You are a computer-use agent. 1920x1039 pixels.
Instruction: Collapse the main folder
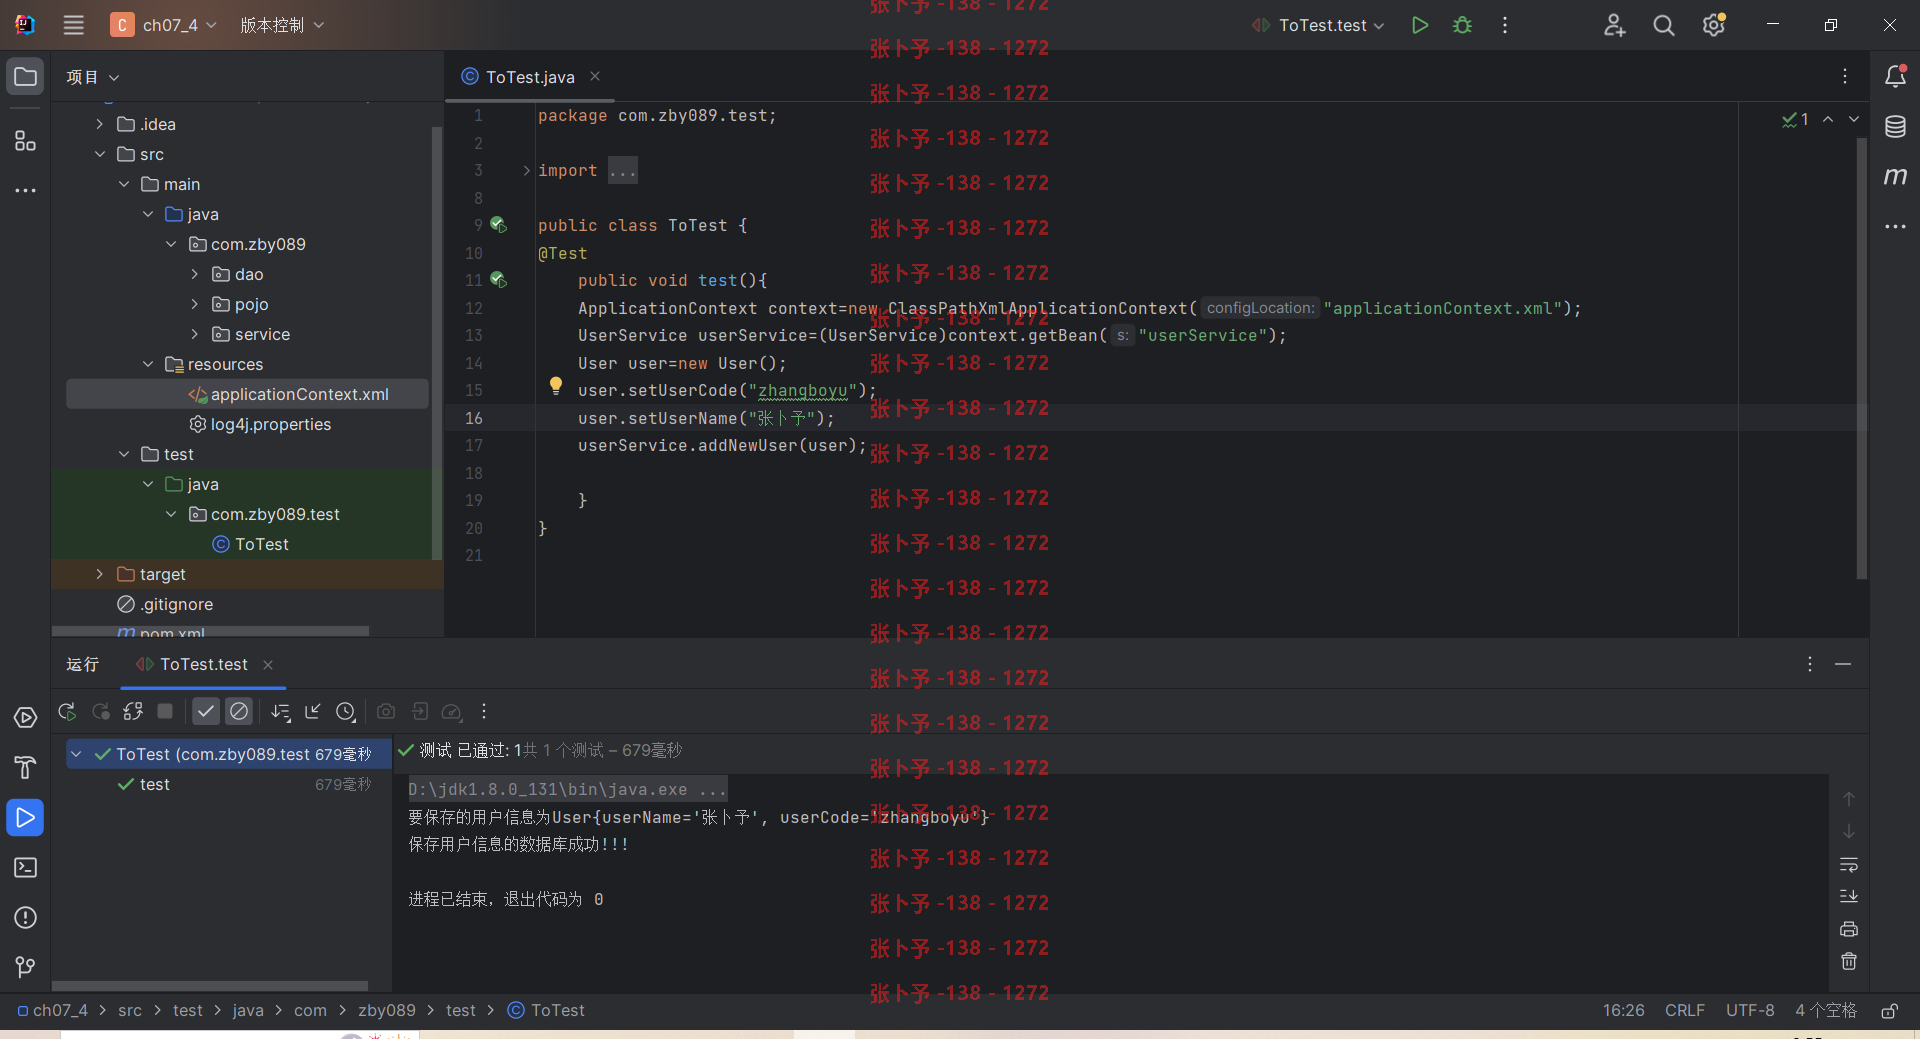123,184
